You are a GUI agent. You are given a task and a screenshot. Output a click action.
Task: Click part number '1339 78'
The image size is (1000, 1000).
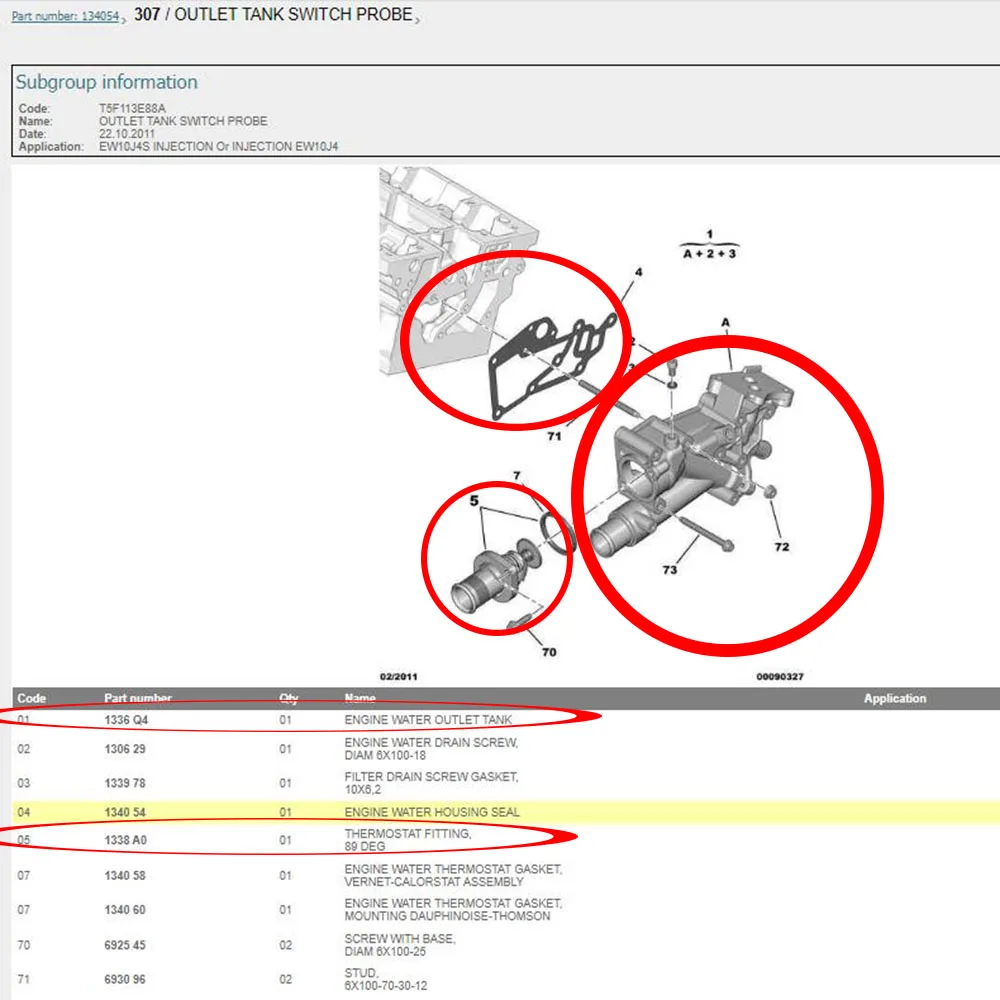125,783
